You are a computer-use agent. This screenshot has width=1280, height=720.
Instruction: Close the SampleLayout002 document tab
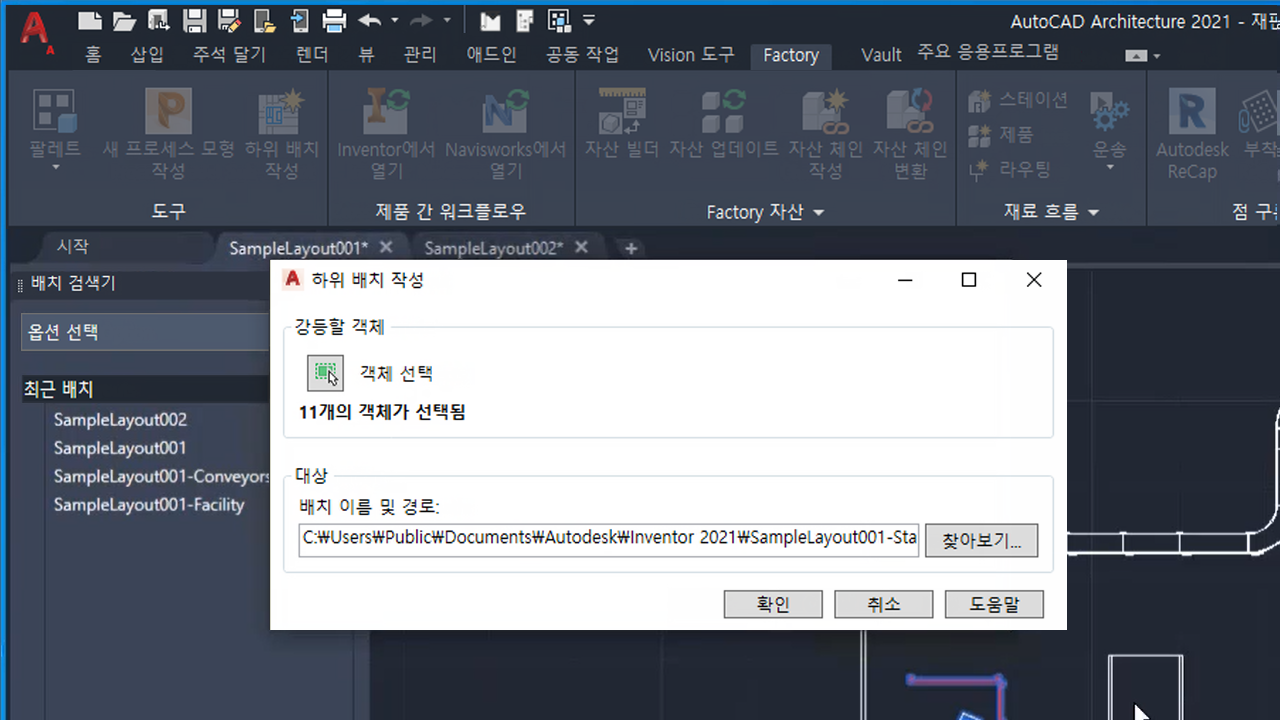pyautogui.click(x=582, y=247)
